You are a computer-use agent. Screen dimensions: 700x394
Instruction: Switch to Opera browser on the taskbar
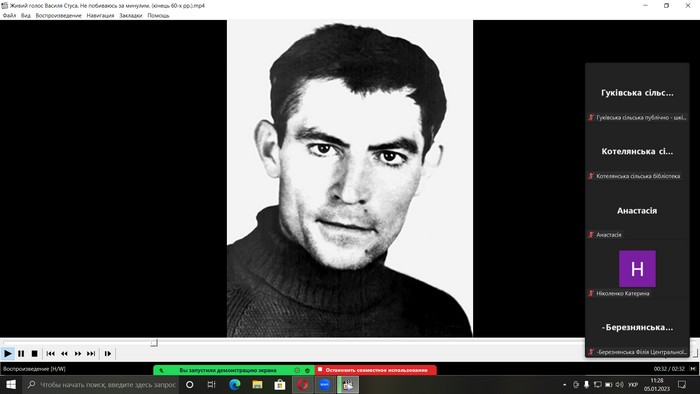[x=303, y=384]
